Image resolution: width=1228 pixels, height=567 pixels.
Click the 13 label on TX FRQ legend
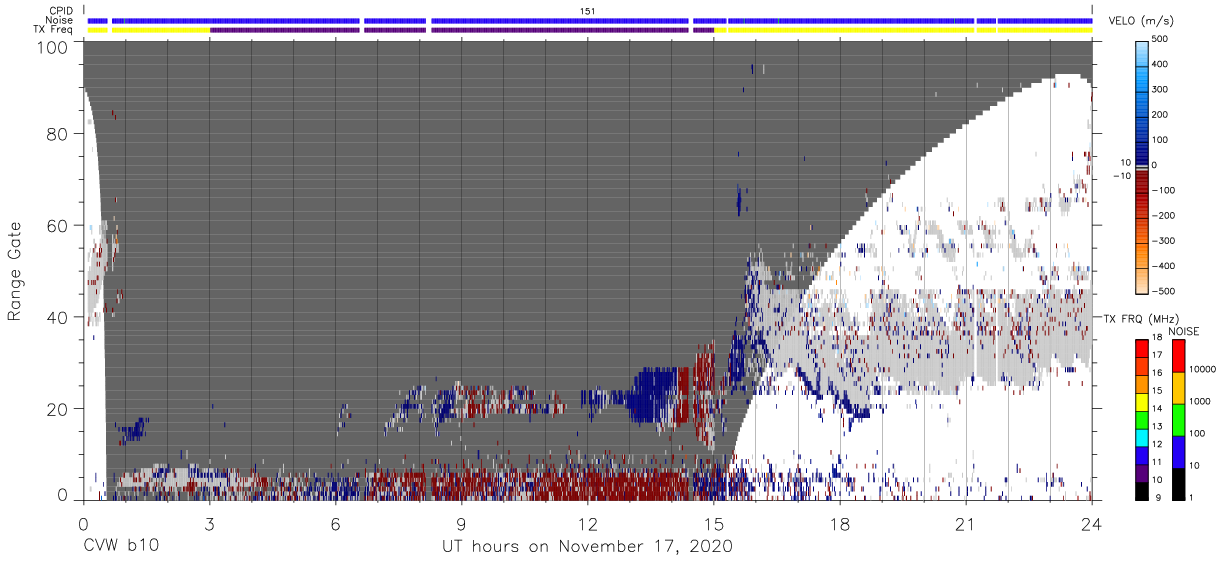[x=1157, y=428]
